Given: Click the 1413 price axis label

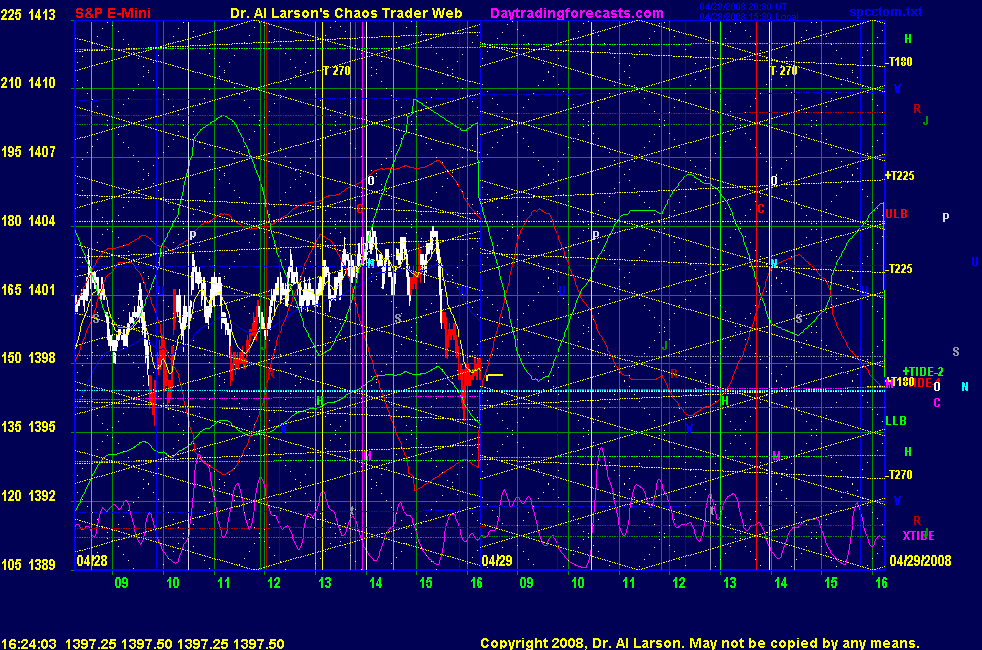Looking at the screenshot, I should click(x=43, y=14).
